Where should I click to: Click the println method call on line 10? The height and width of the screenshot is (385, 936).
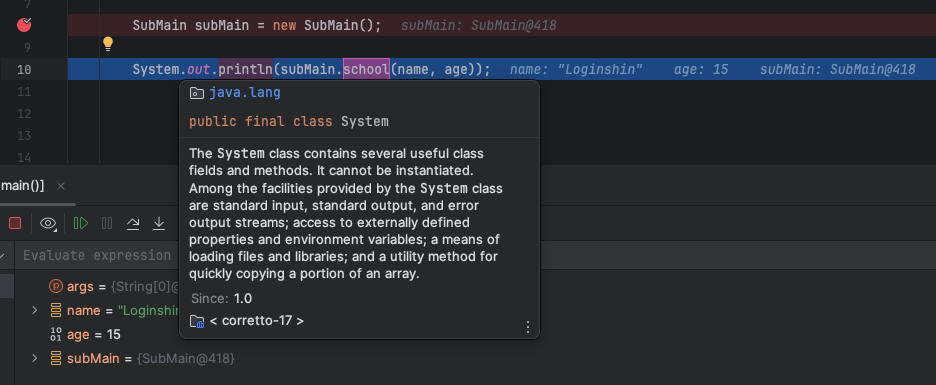point(245,70)
